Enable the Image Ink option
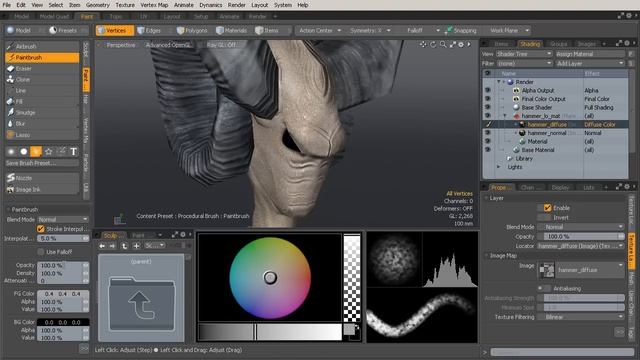The image size is (640, 360). (x=42, y=189)
